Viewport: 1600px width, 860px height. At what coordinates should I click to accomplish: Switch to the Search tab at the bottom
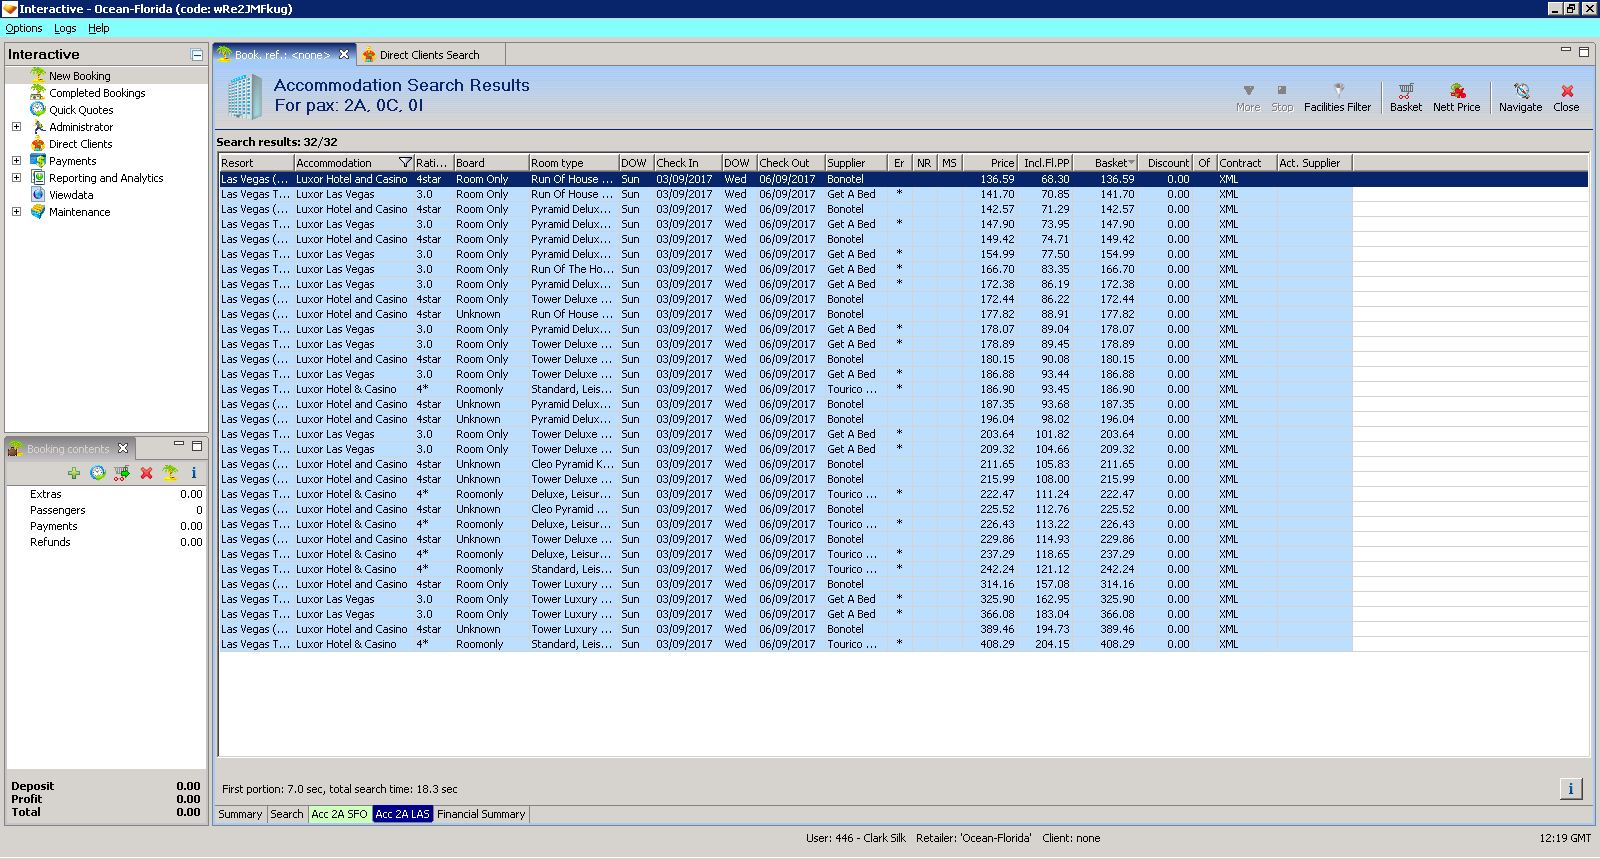tap(286, 814)
